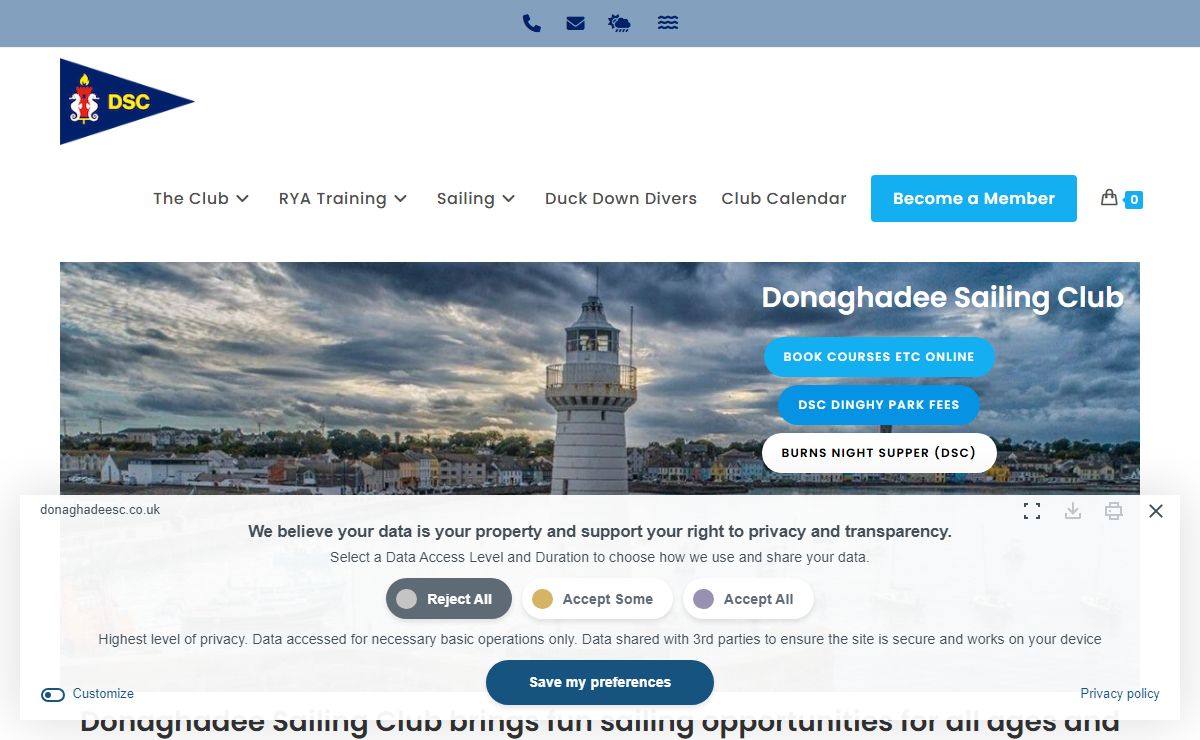Open Duck Down Divers menu item
Screen dimensions: 1200x740
[621, 198]
